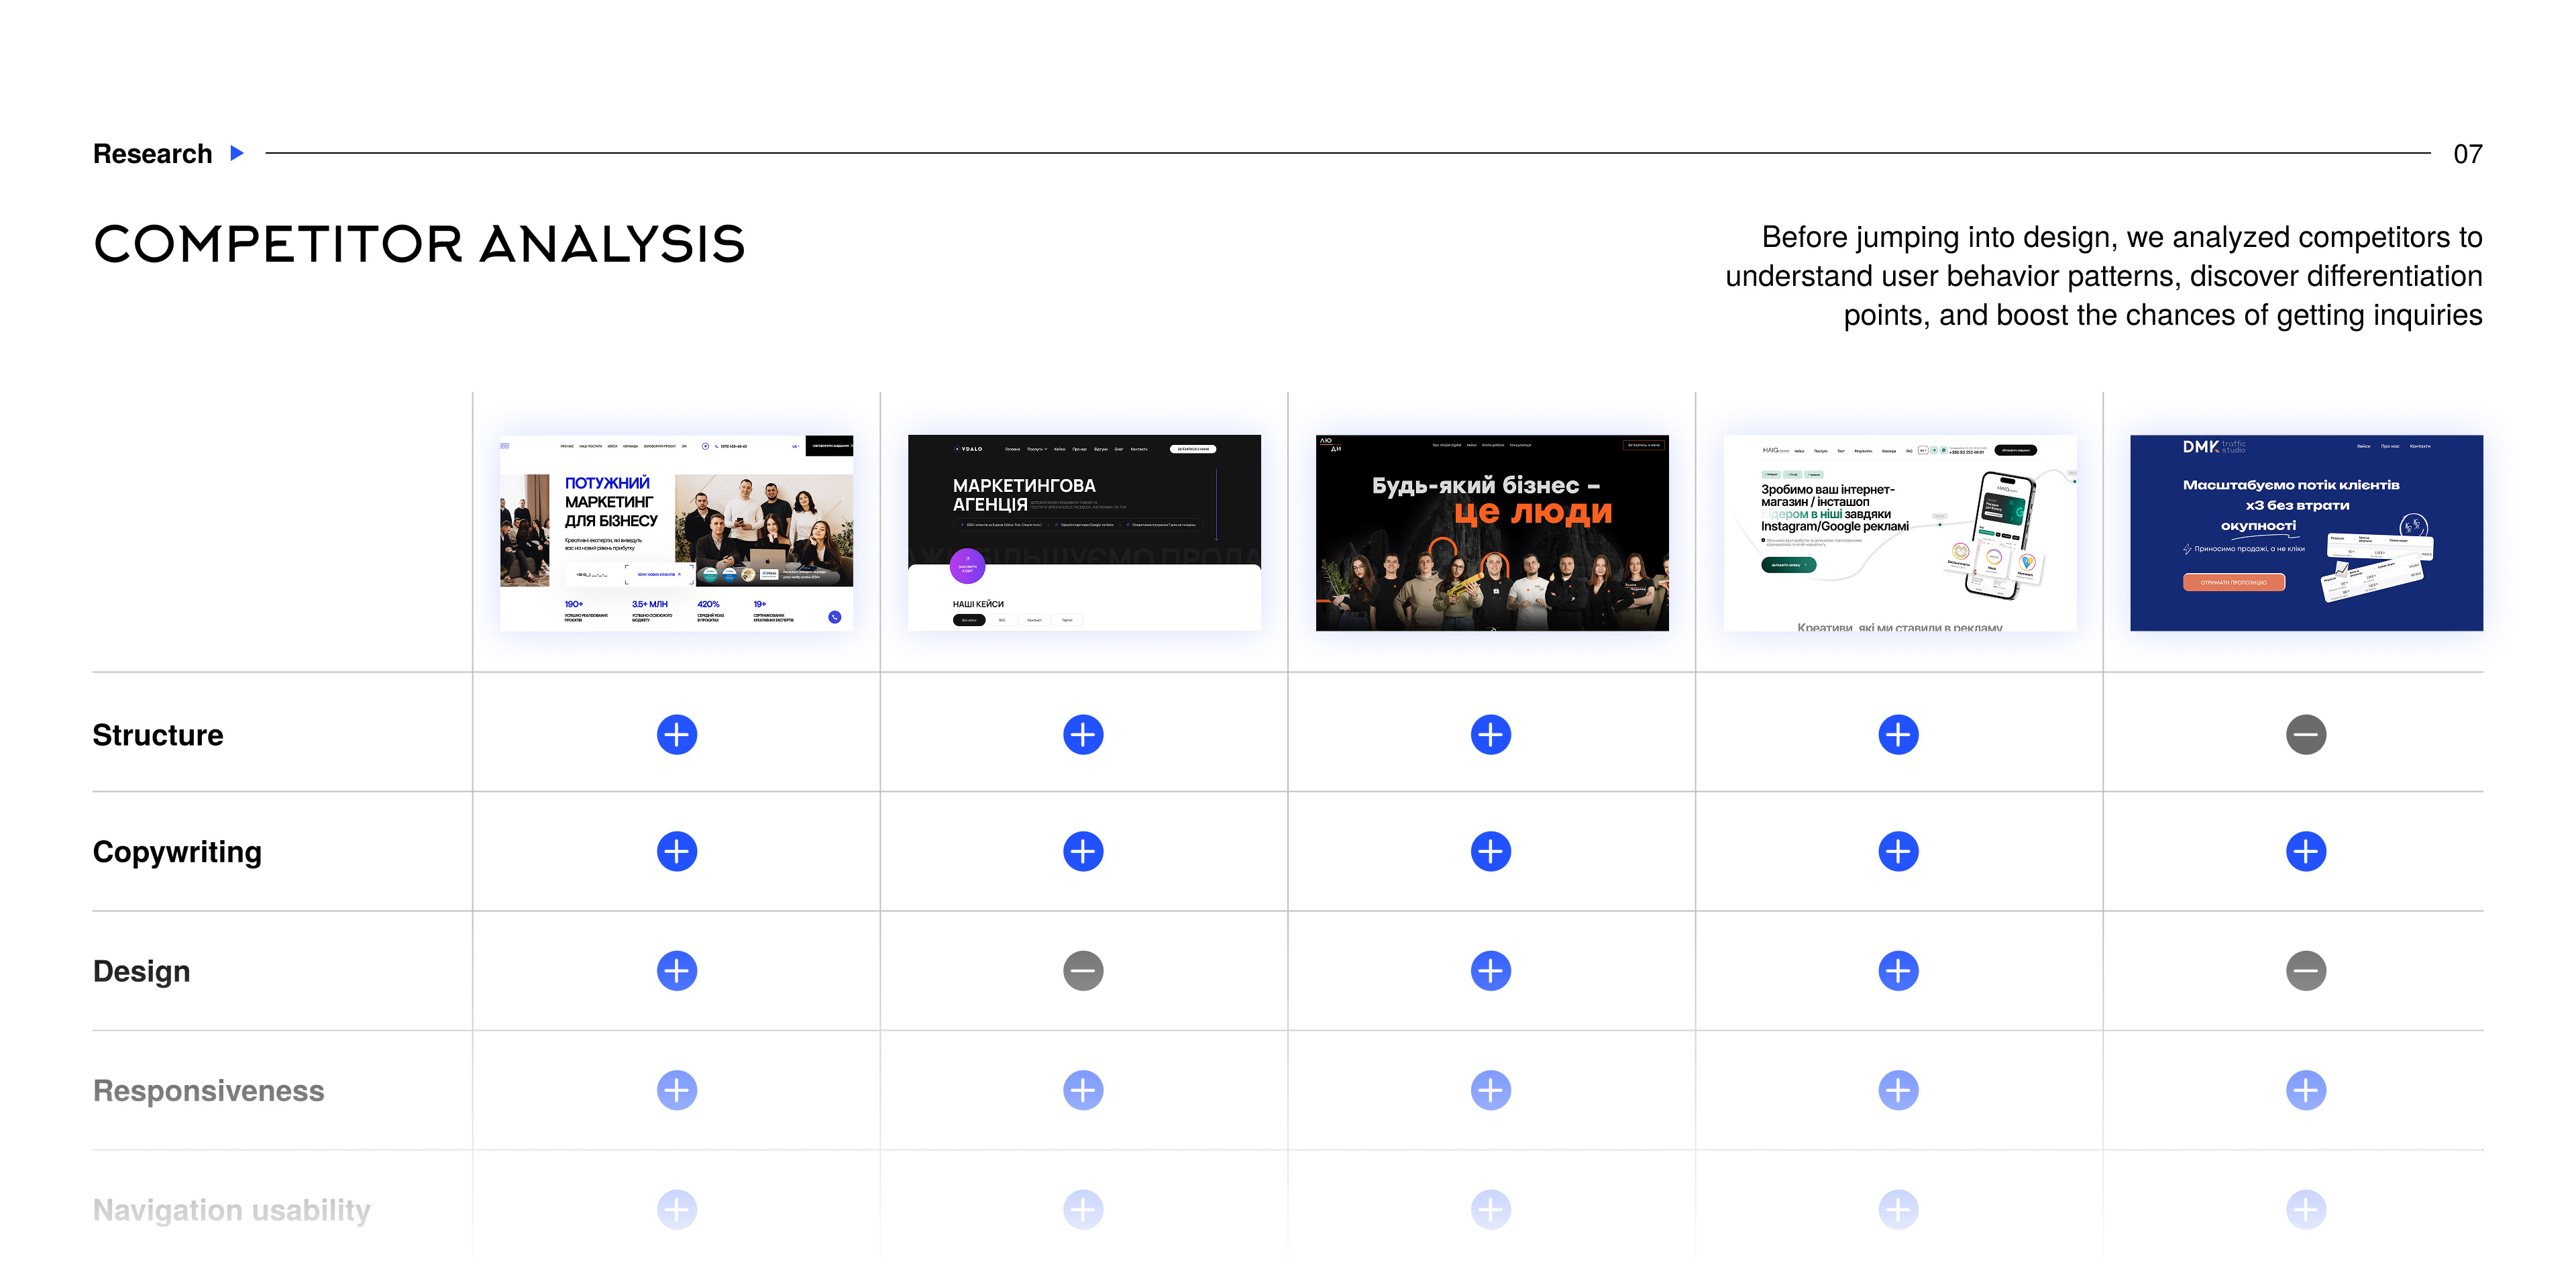This screenshot has width=2576, height=1275.
Task: Click Copywriting plus icon in third column
Action: click(x=1490, y=852)
